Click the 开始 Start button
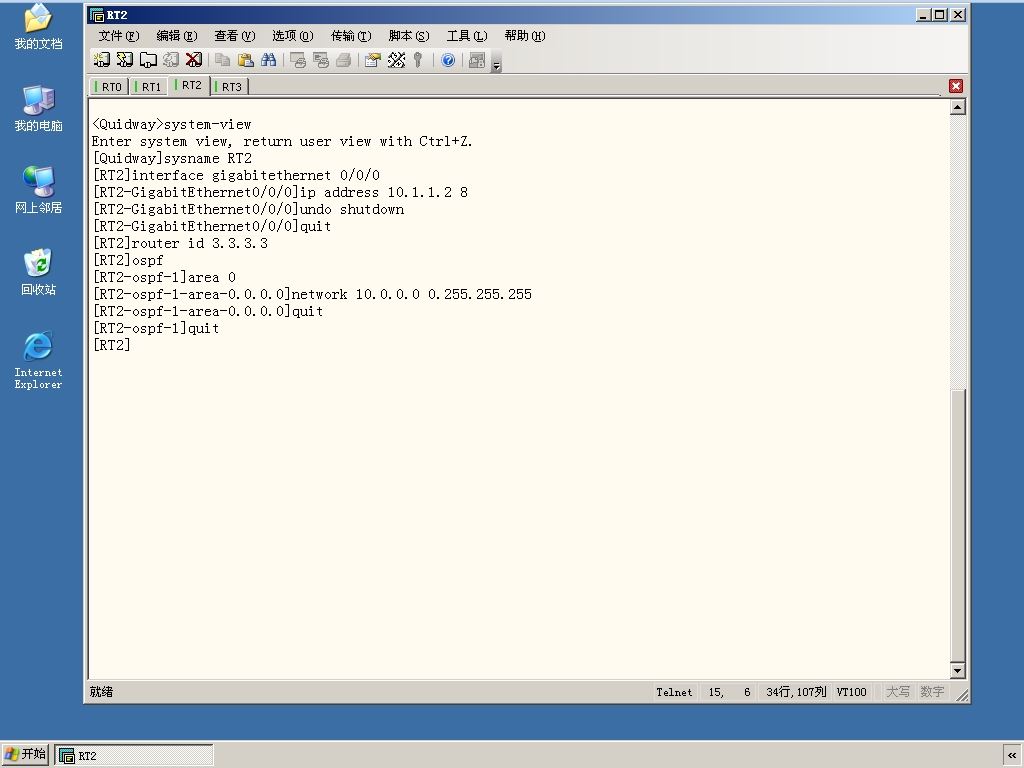This screenshot has height=768, width=1024. [25, 754]
